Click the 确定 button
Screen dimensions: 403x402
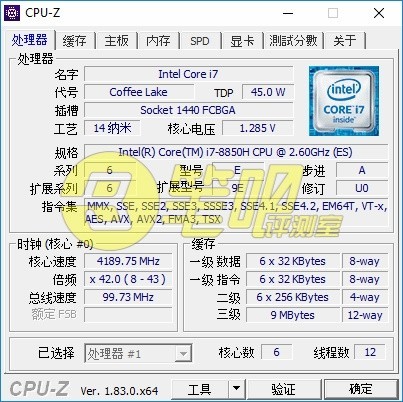tap(361, 389)
